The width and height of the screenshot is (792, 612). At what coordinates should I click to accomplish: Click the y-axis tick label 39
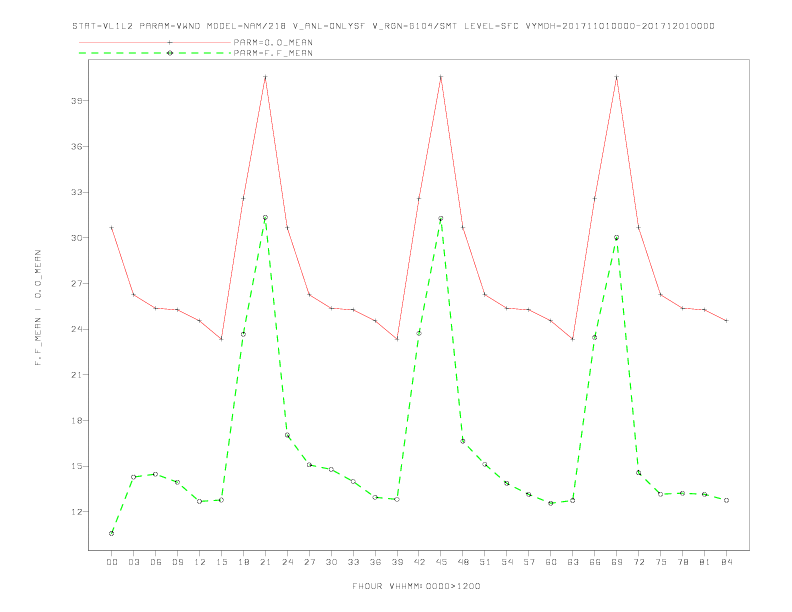click(x=77, y=100)
